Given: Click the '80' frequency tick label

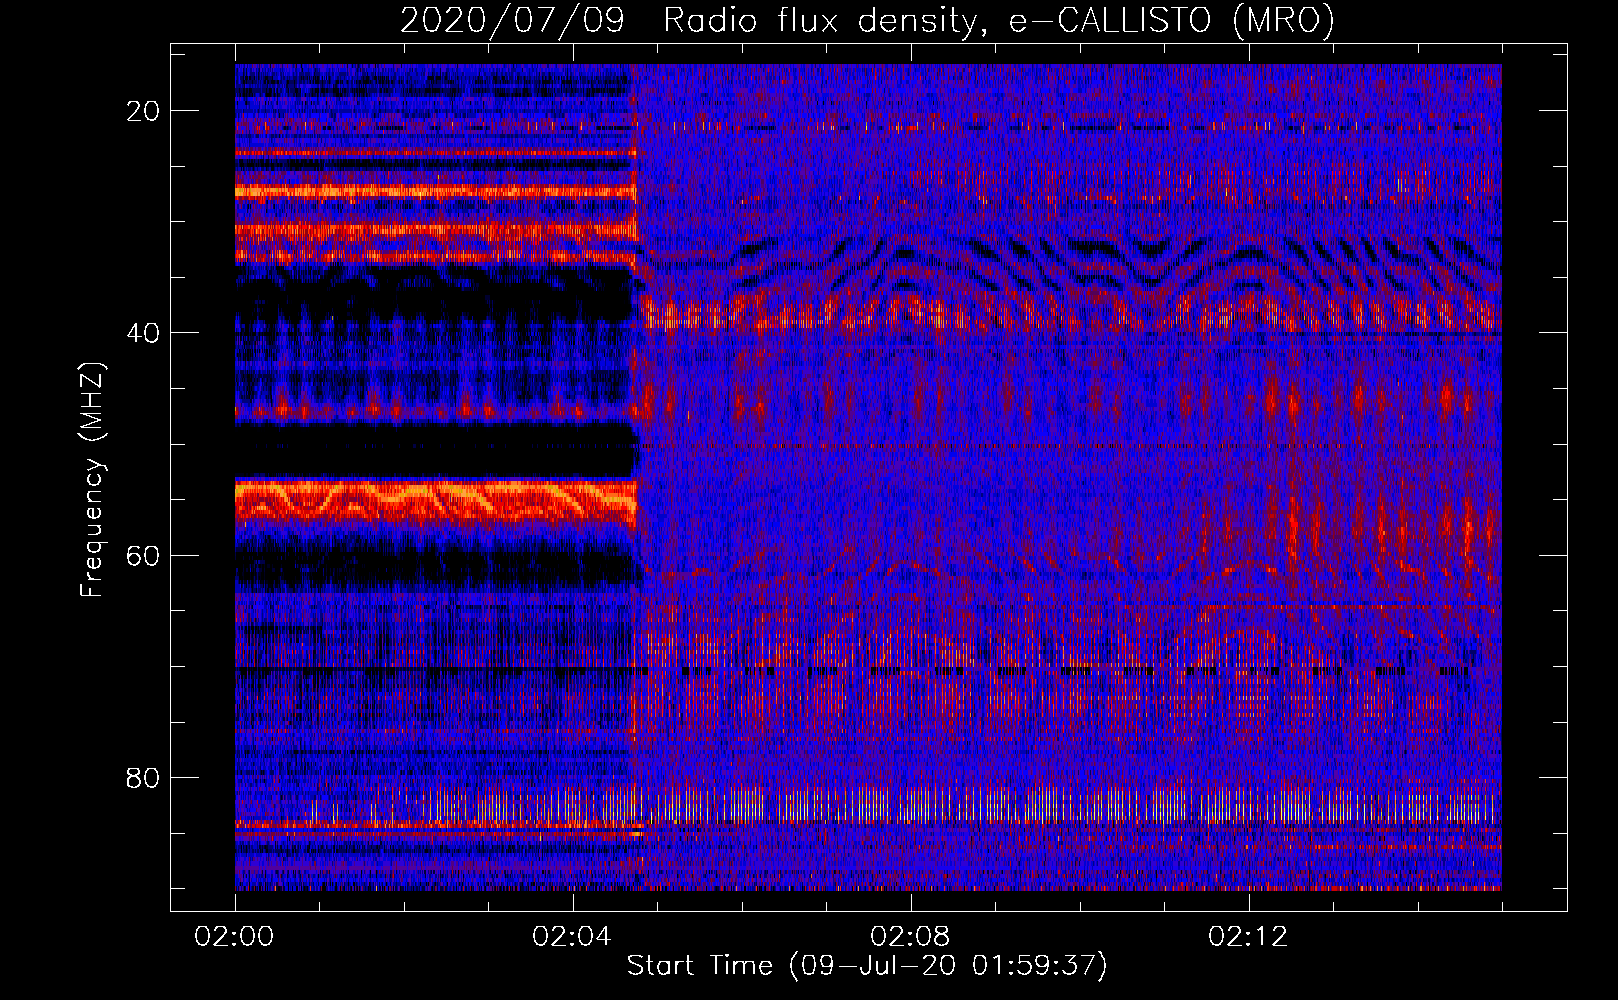Looking at the screenshot, I should pyautogui.click(x=143, y=777).
